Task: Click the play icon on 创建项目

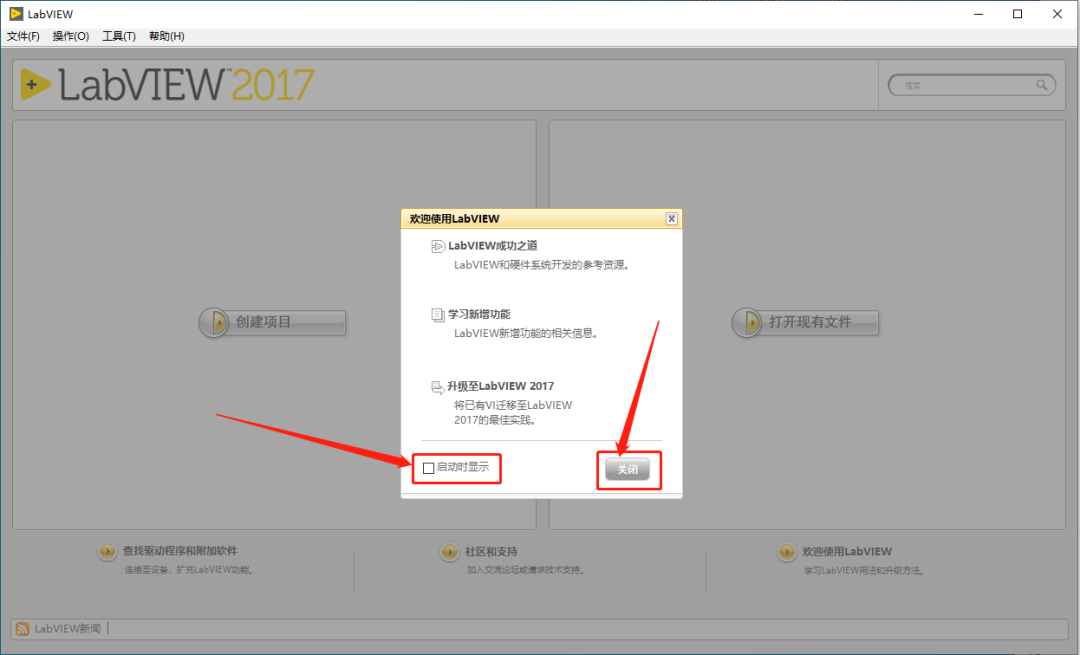Action: pyautogui.click(x=216, y=322)
